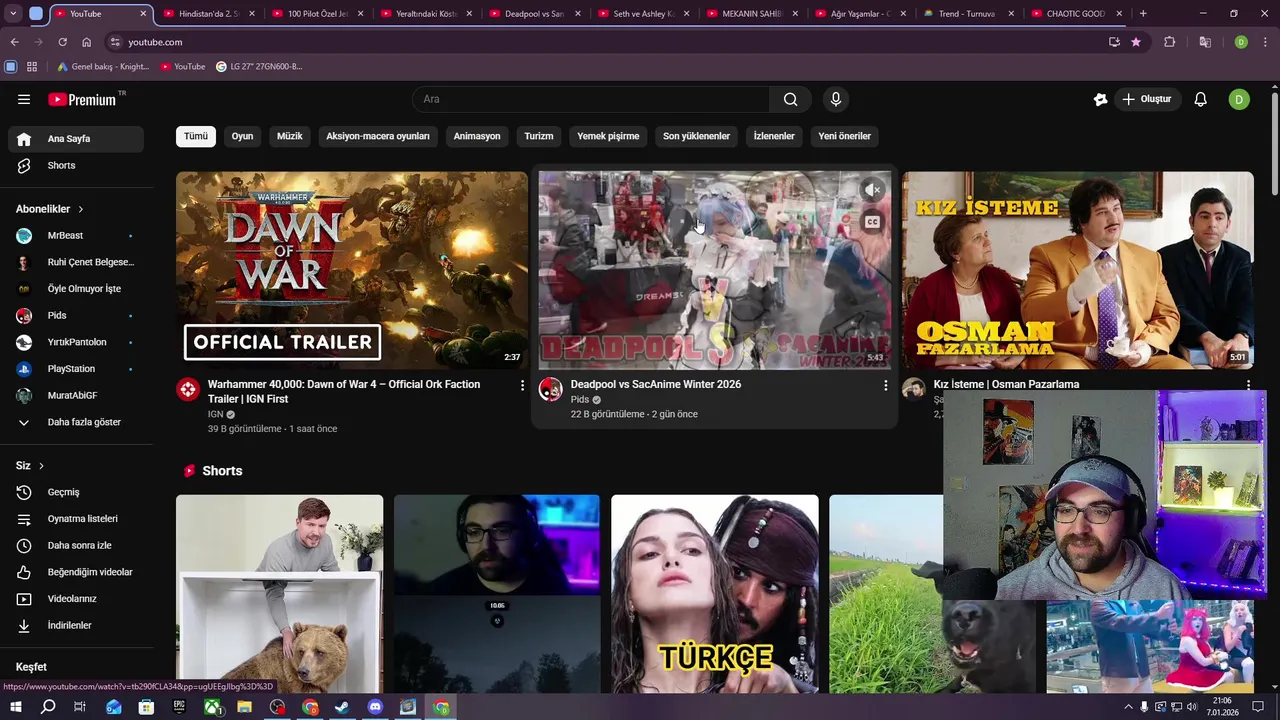Open more options for Deadpool video
The image size is (1280, 720).
click(x=885, y=385)
